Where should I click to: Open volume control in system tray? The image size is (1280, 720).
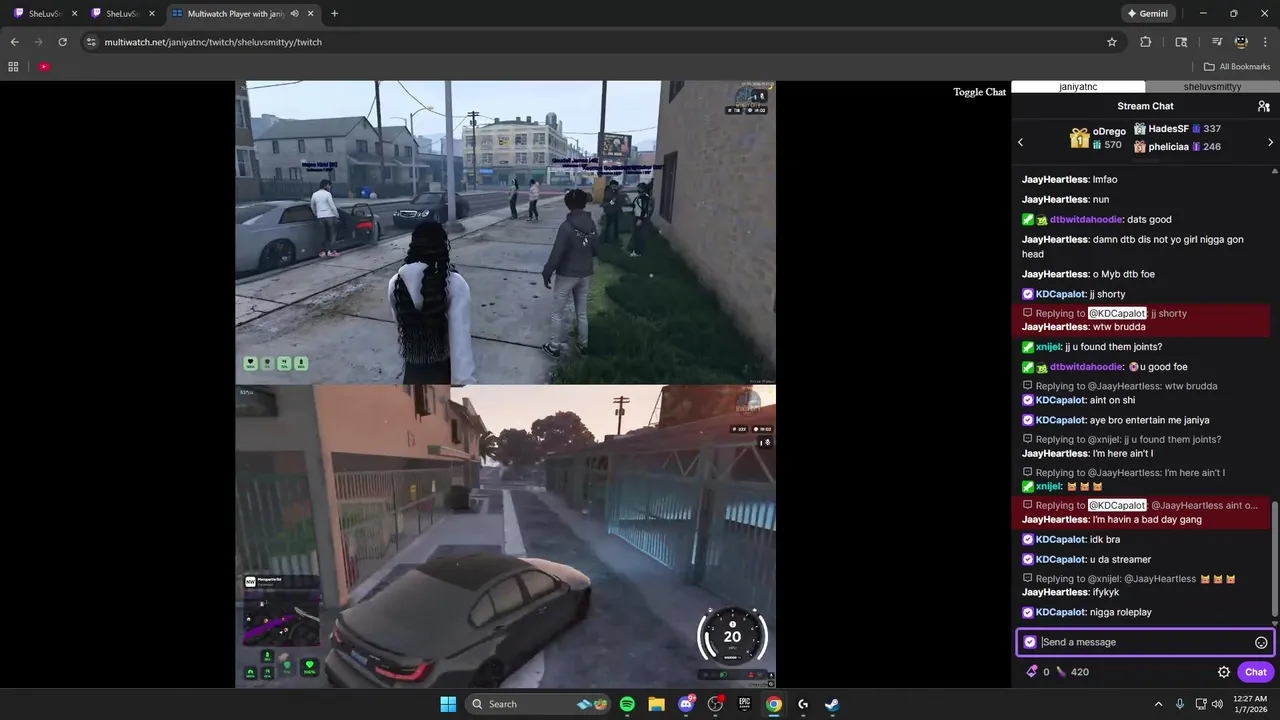(x=1217, y=704)
